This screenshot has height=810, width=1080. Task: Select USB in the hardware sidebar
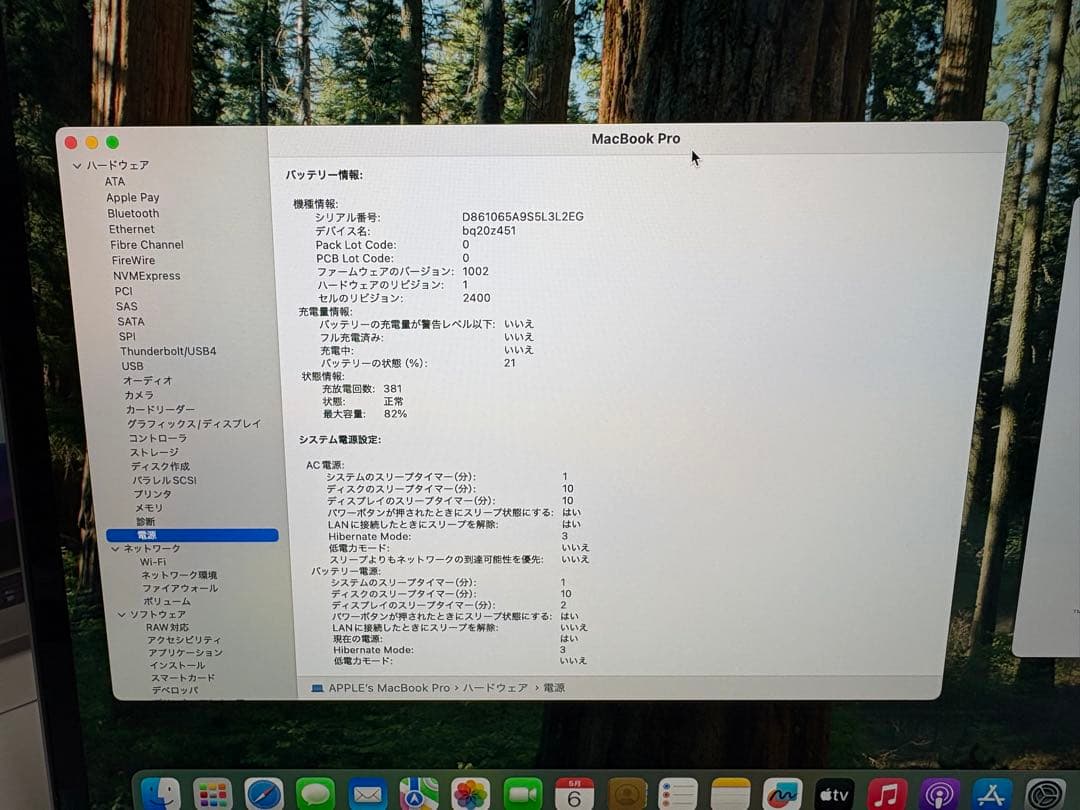tap(133, 366)
